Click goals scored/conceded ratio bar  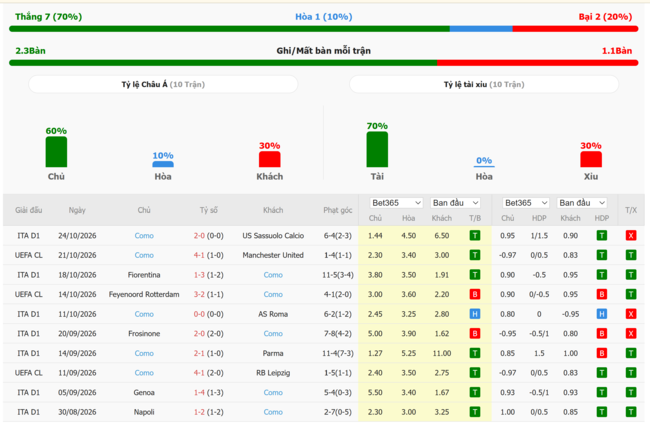point(323,63)
